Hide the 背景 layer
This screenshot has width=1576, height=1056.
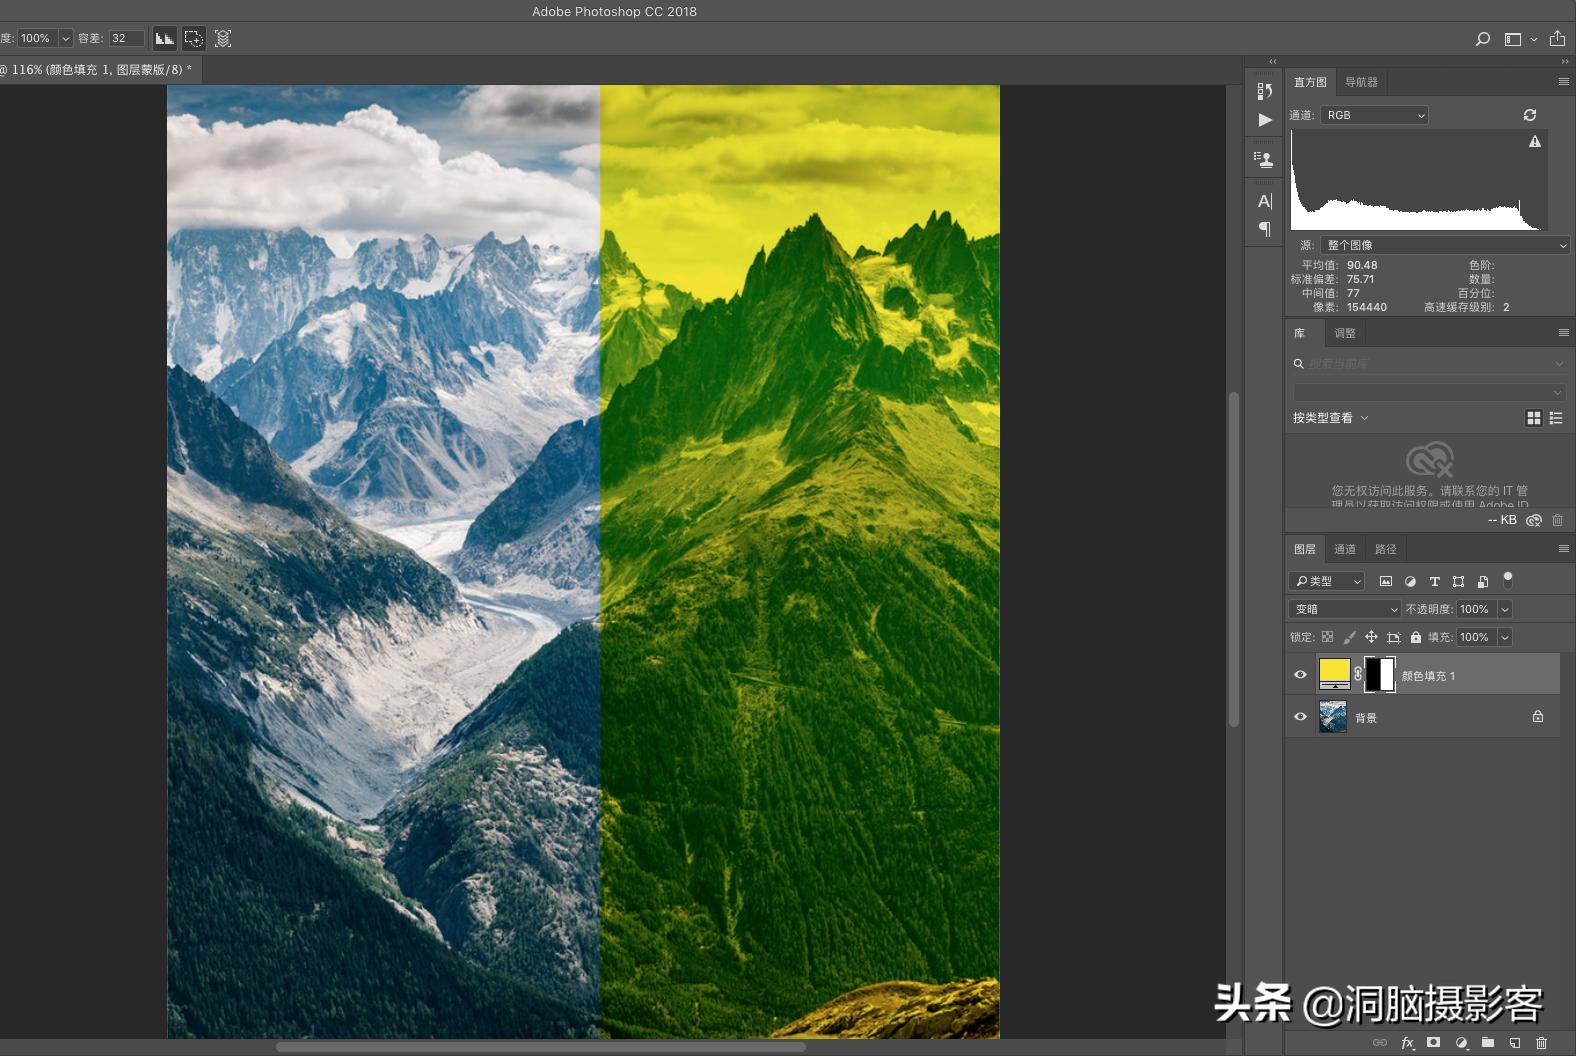(1300, 717)
